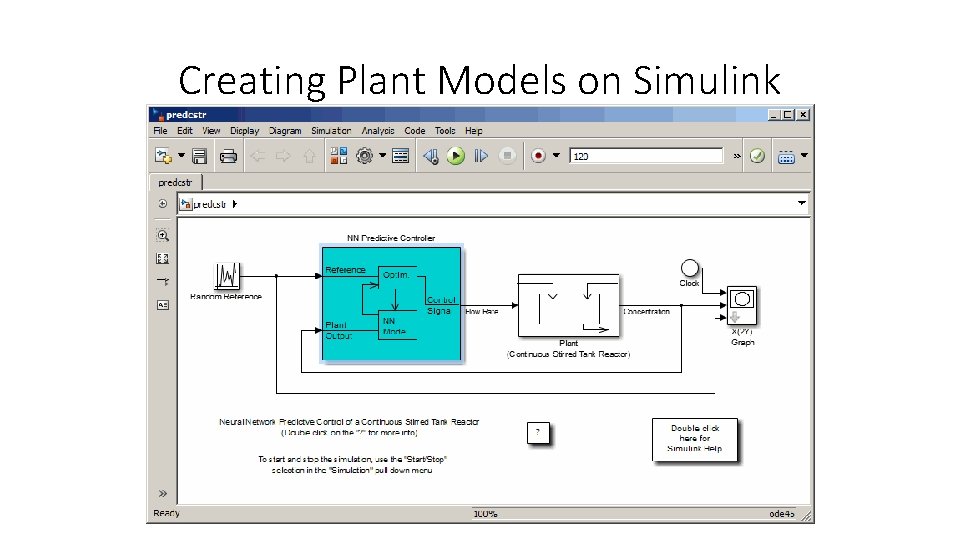Click the predcstr breadcrumb in explorer bar
960x540 pixels.
(x=209, y=204)
